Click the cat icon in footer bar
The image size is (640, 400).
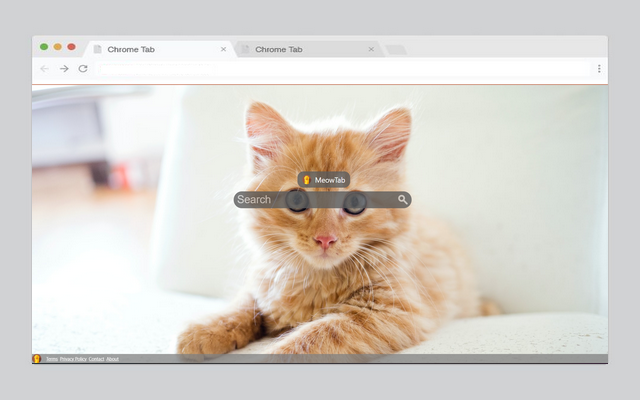(x=37, y=359)
